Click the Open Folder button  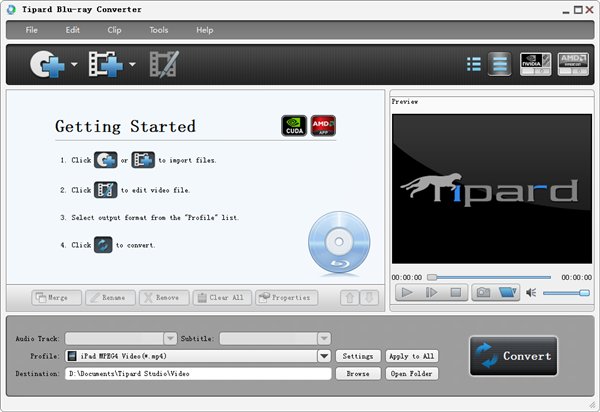pos(412,374)
